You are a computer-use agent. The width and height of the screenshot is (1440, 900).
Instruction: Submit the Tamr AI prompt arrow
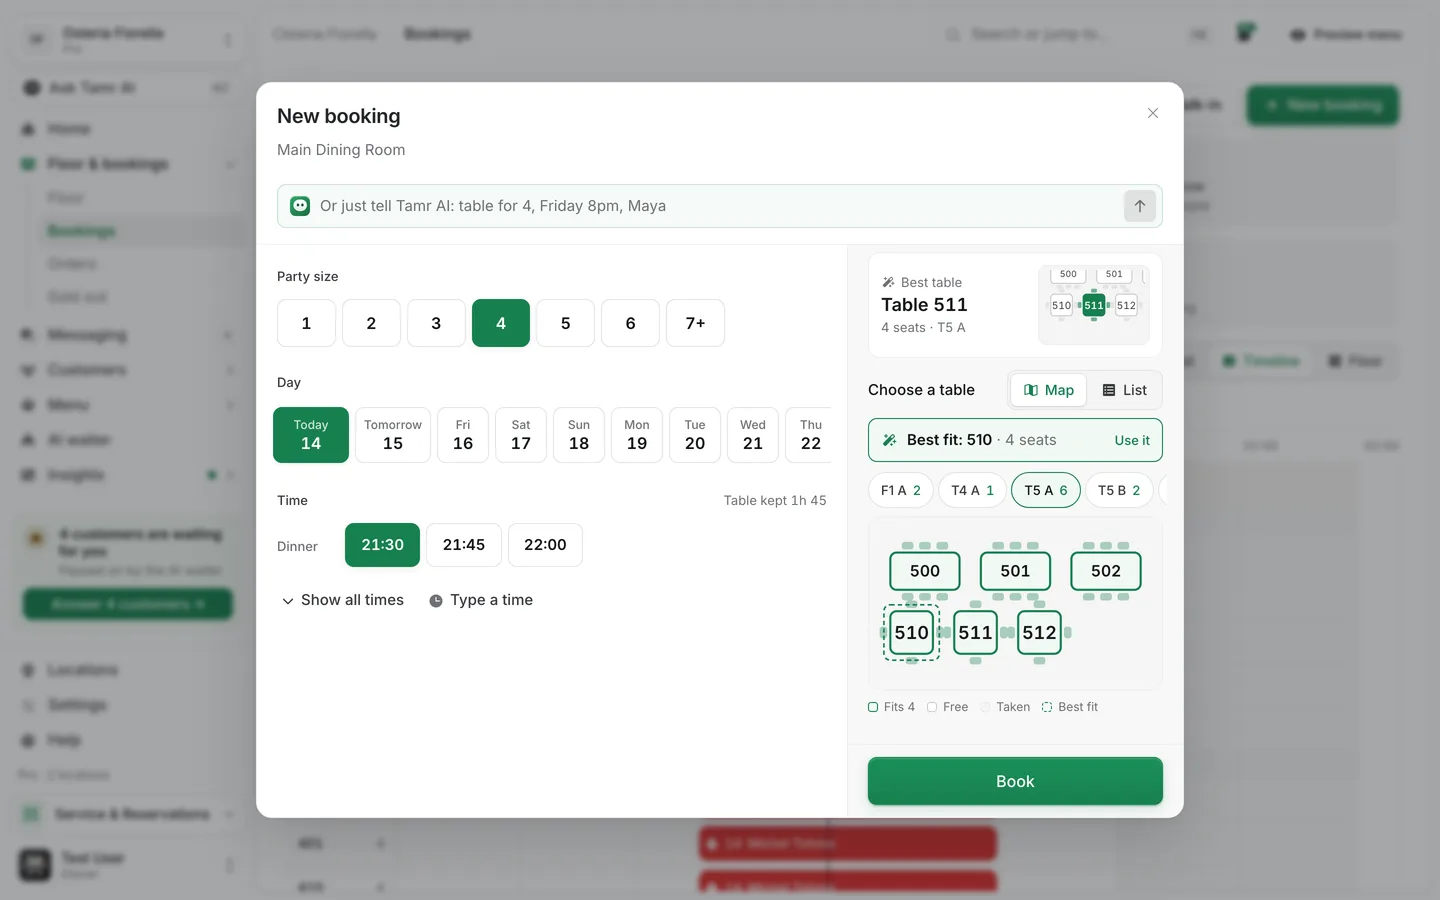1139,206
